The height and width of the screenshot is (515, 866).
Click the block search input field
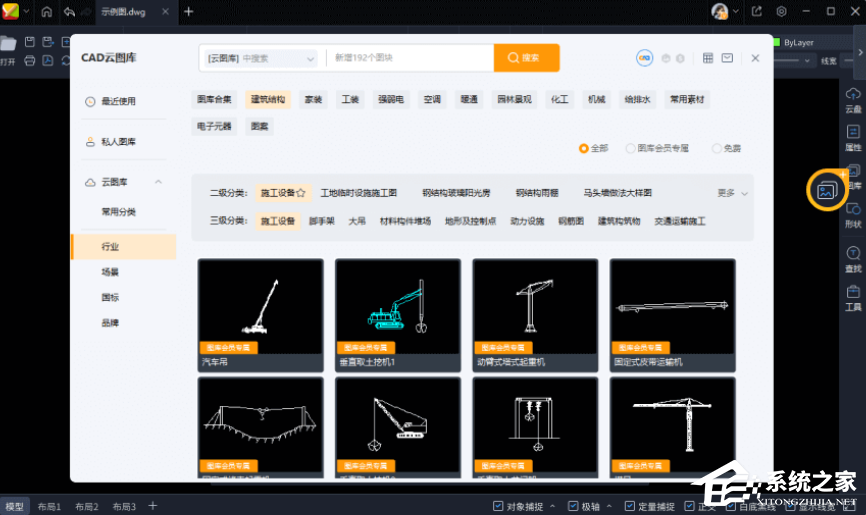pyautogui.click(x=411, y=58)
